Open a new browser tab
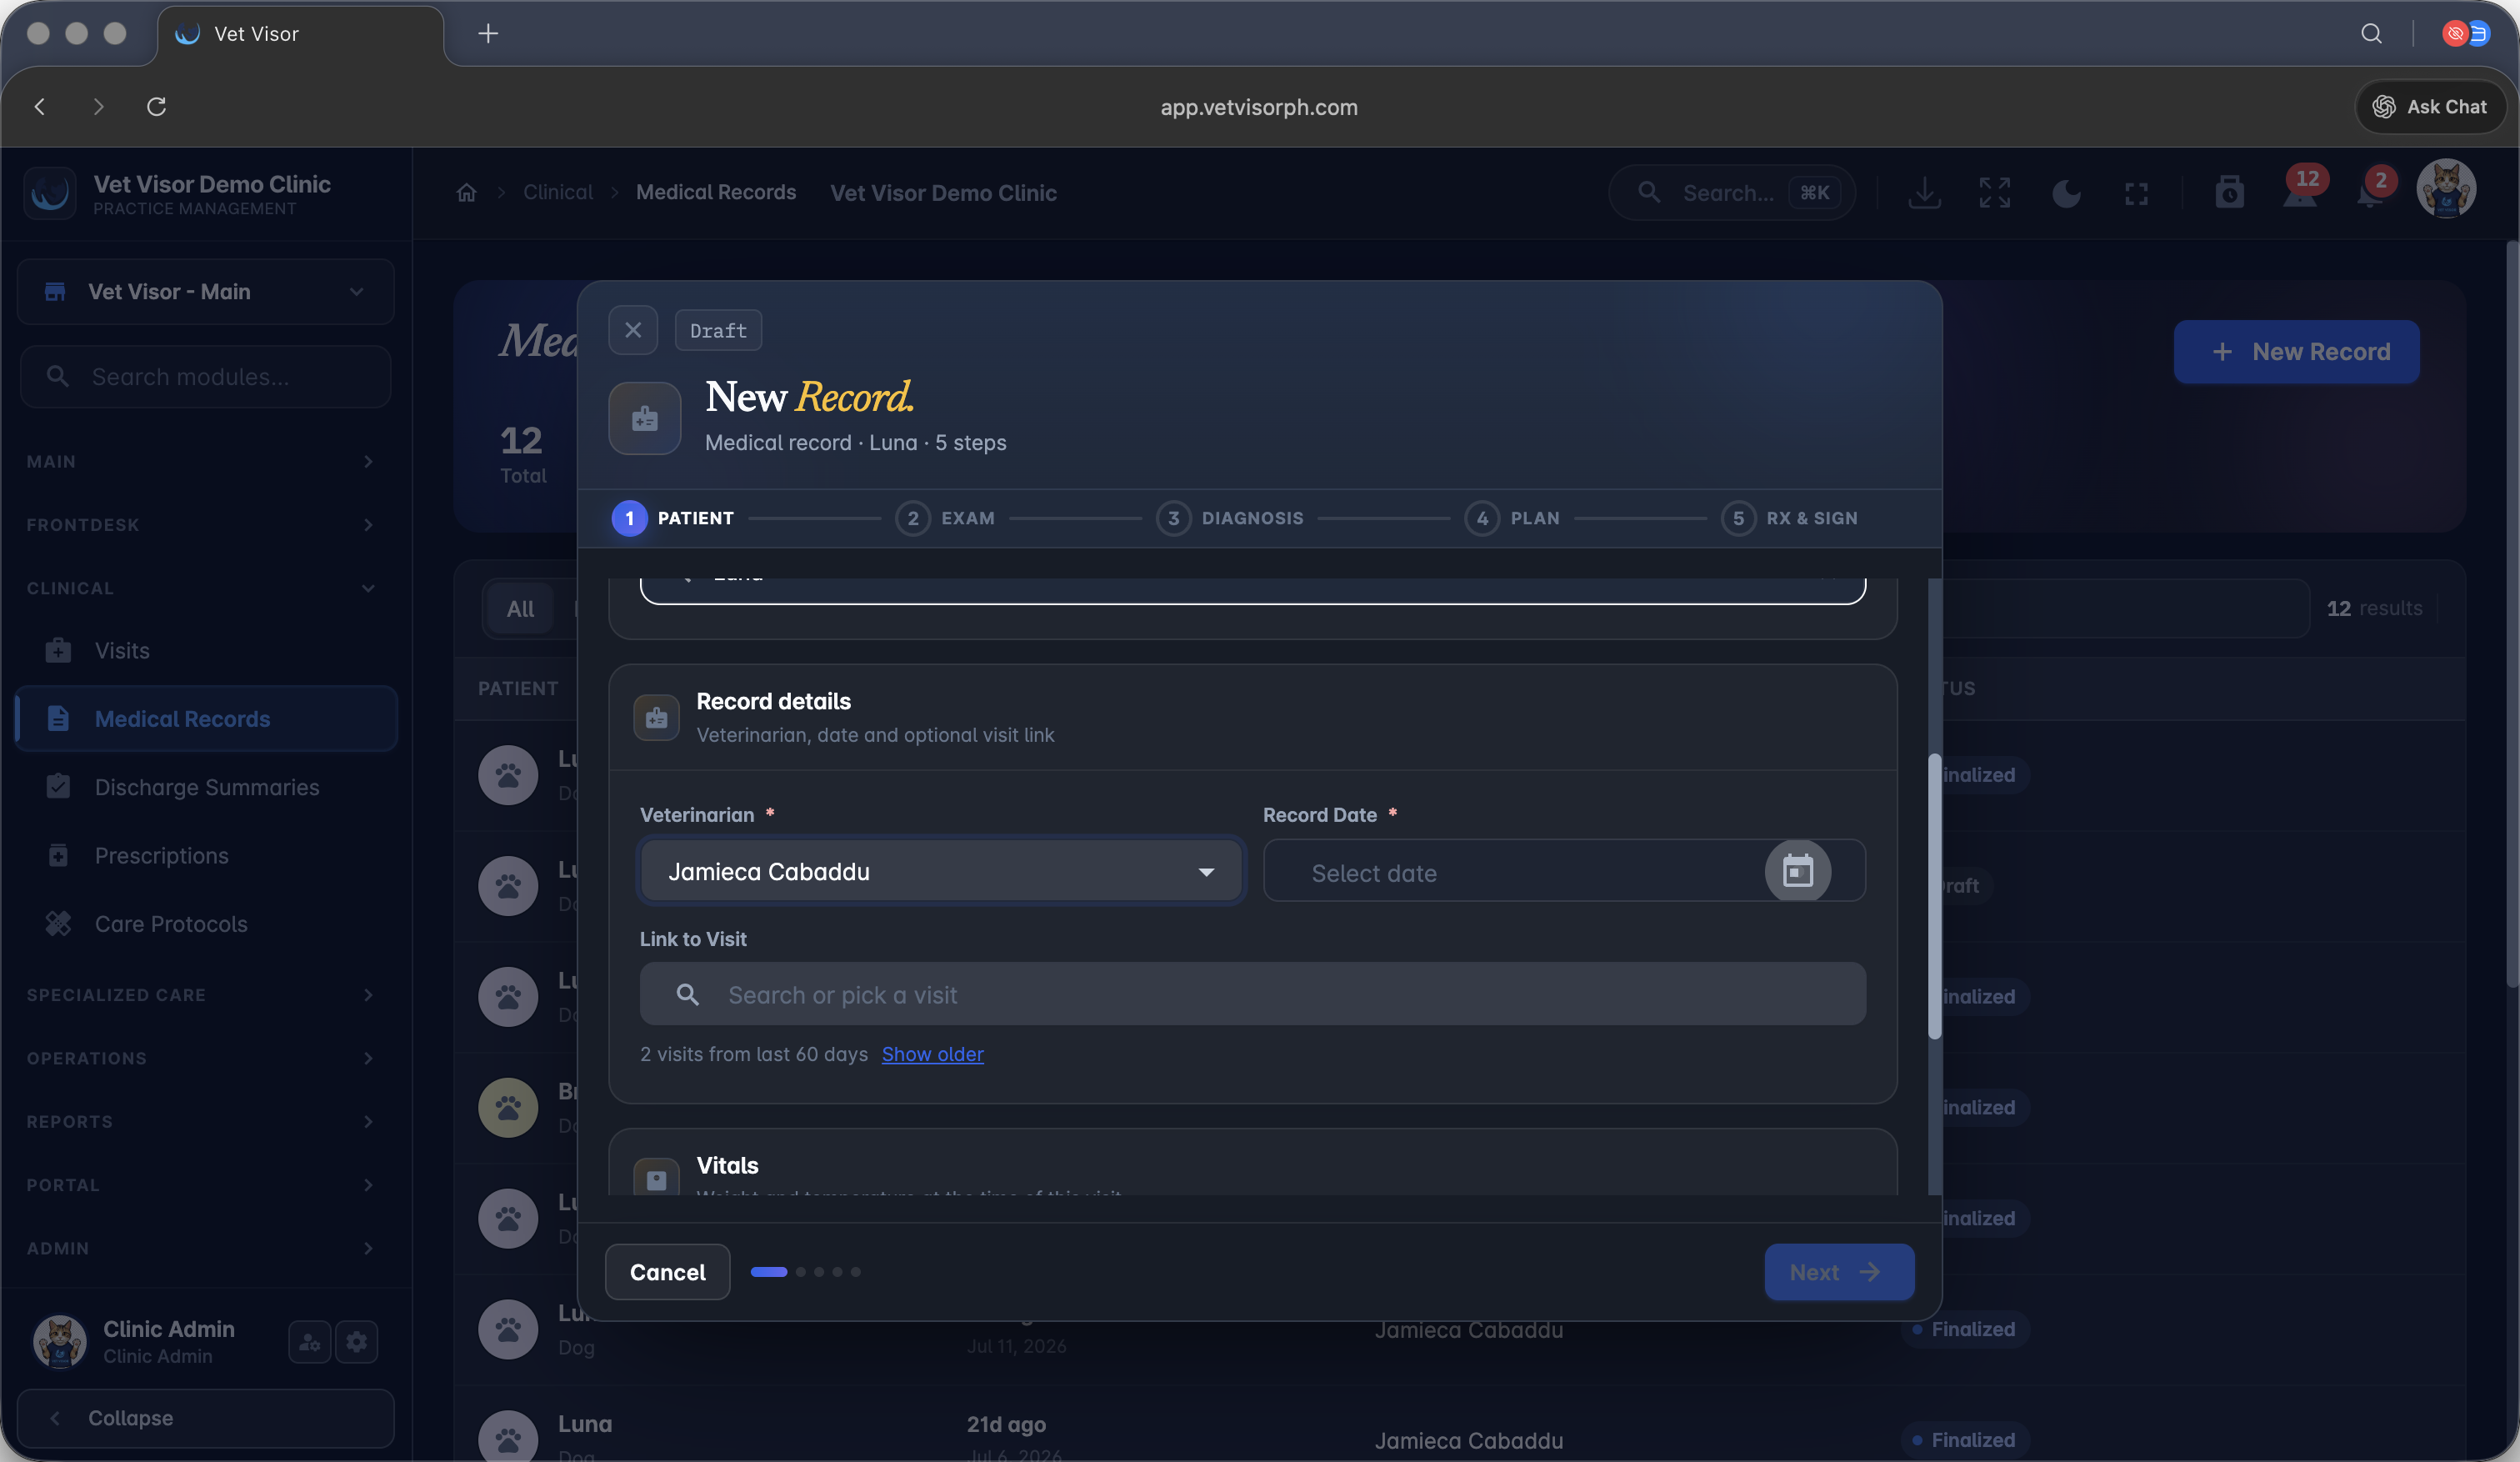 click(x=488, y=33)
